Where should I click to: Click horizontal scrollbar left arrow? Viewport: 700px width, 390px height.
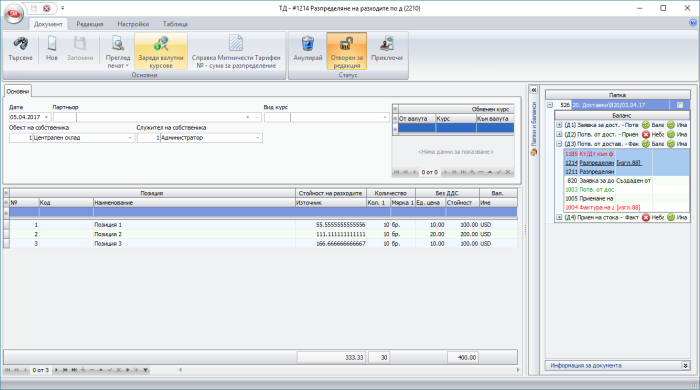(180, 370)
